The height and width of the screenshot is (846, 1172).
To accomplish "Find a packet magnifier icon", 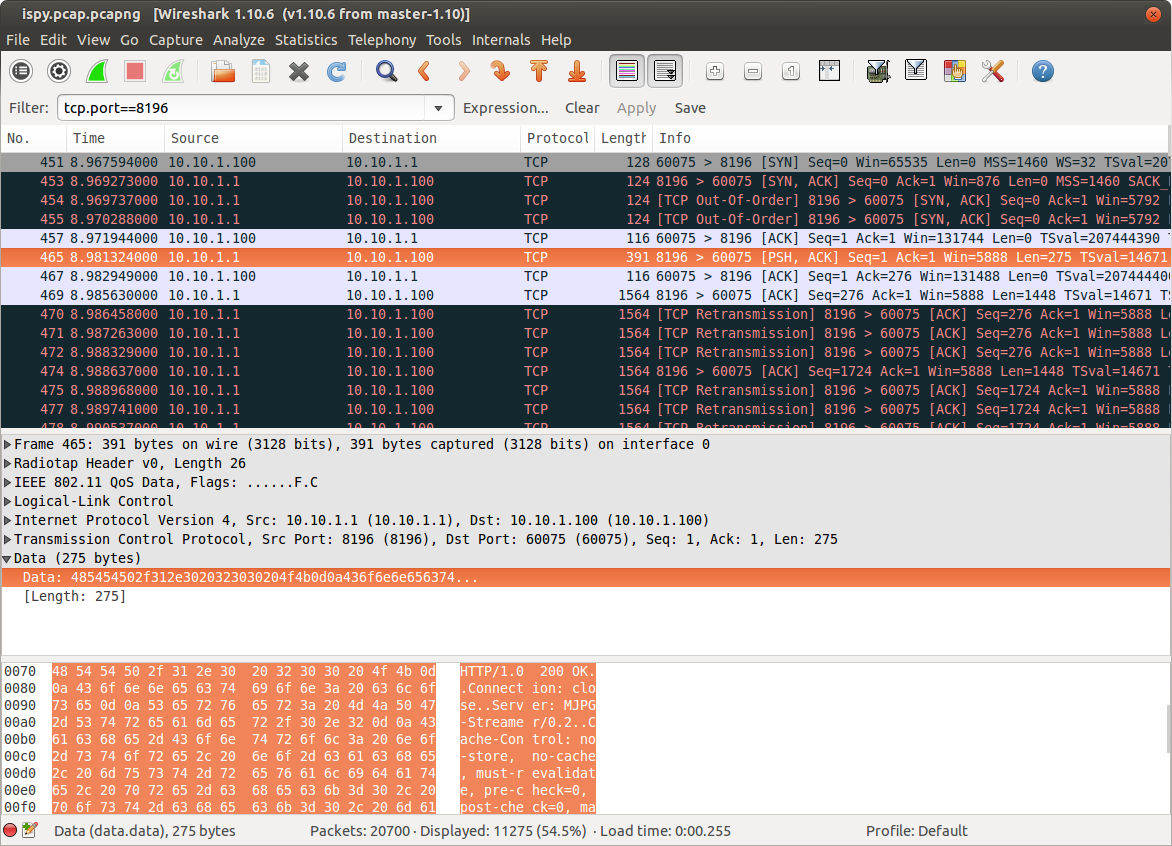I will 386,71.
